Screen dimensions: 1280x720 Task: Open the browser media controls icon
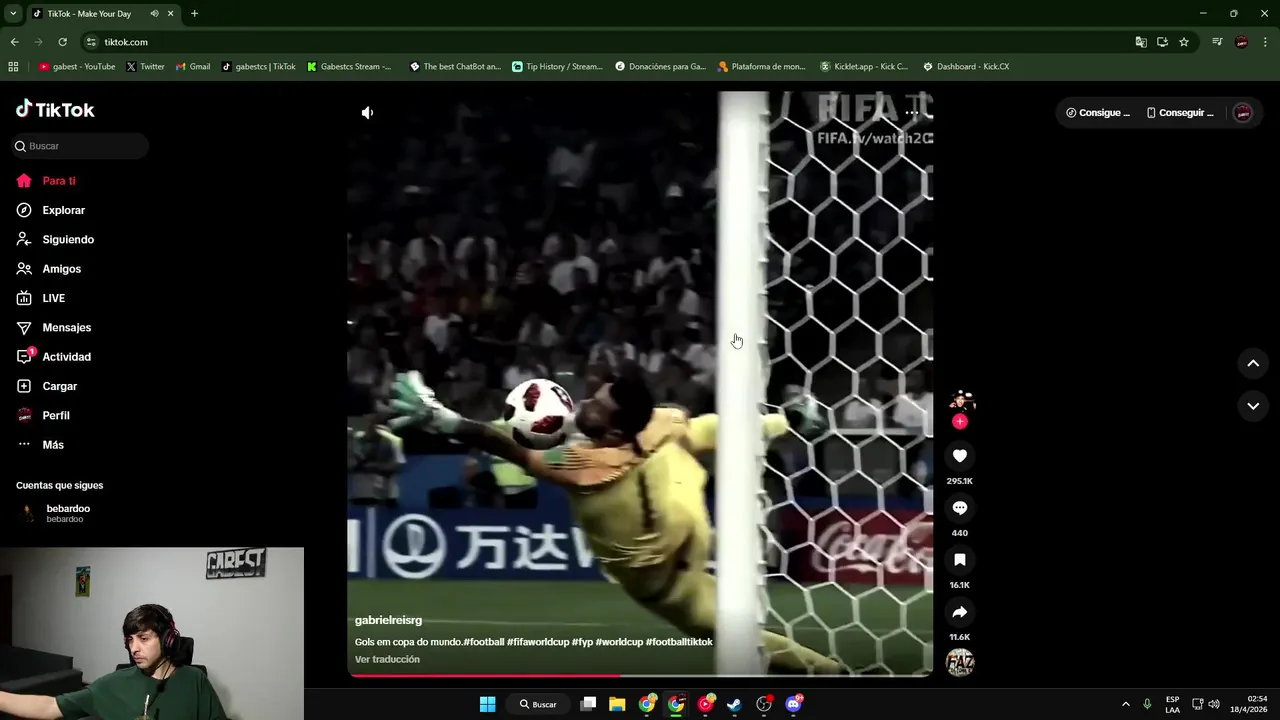coord(1217,42)
